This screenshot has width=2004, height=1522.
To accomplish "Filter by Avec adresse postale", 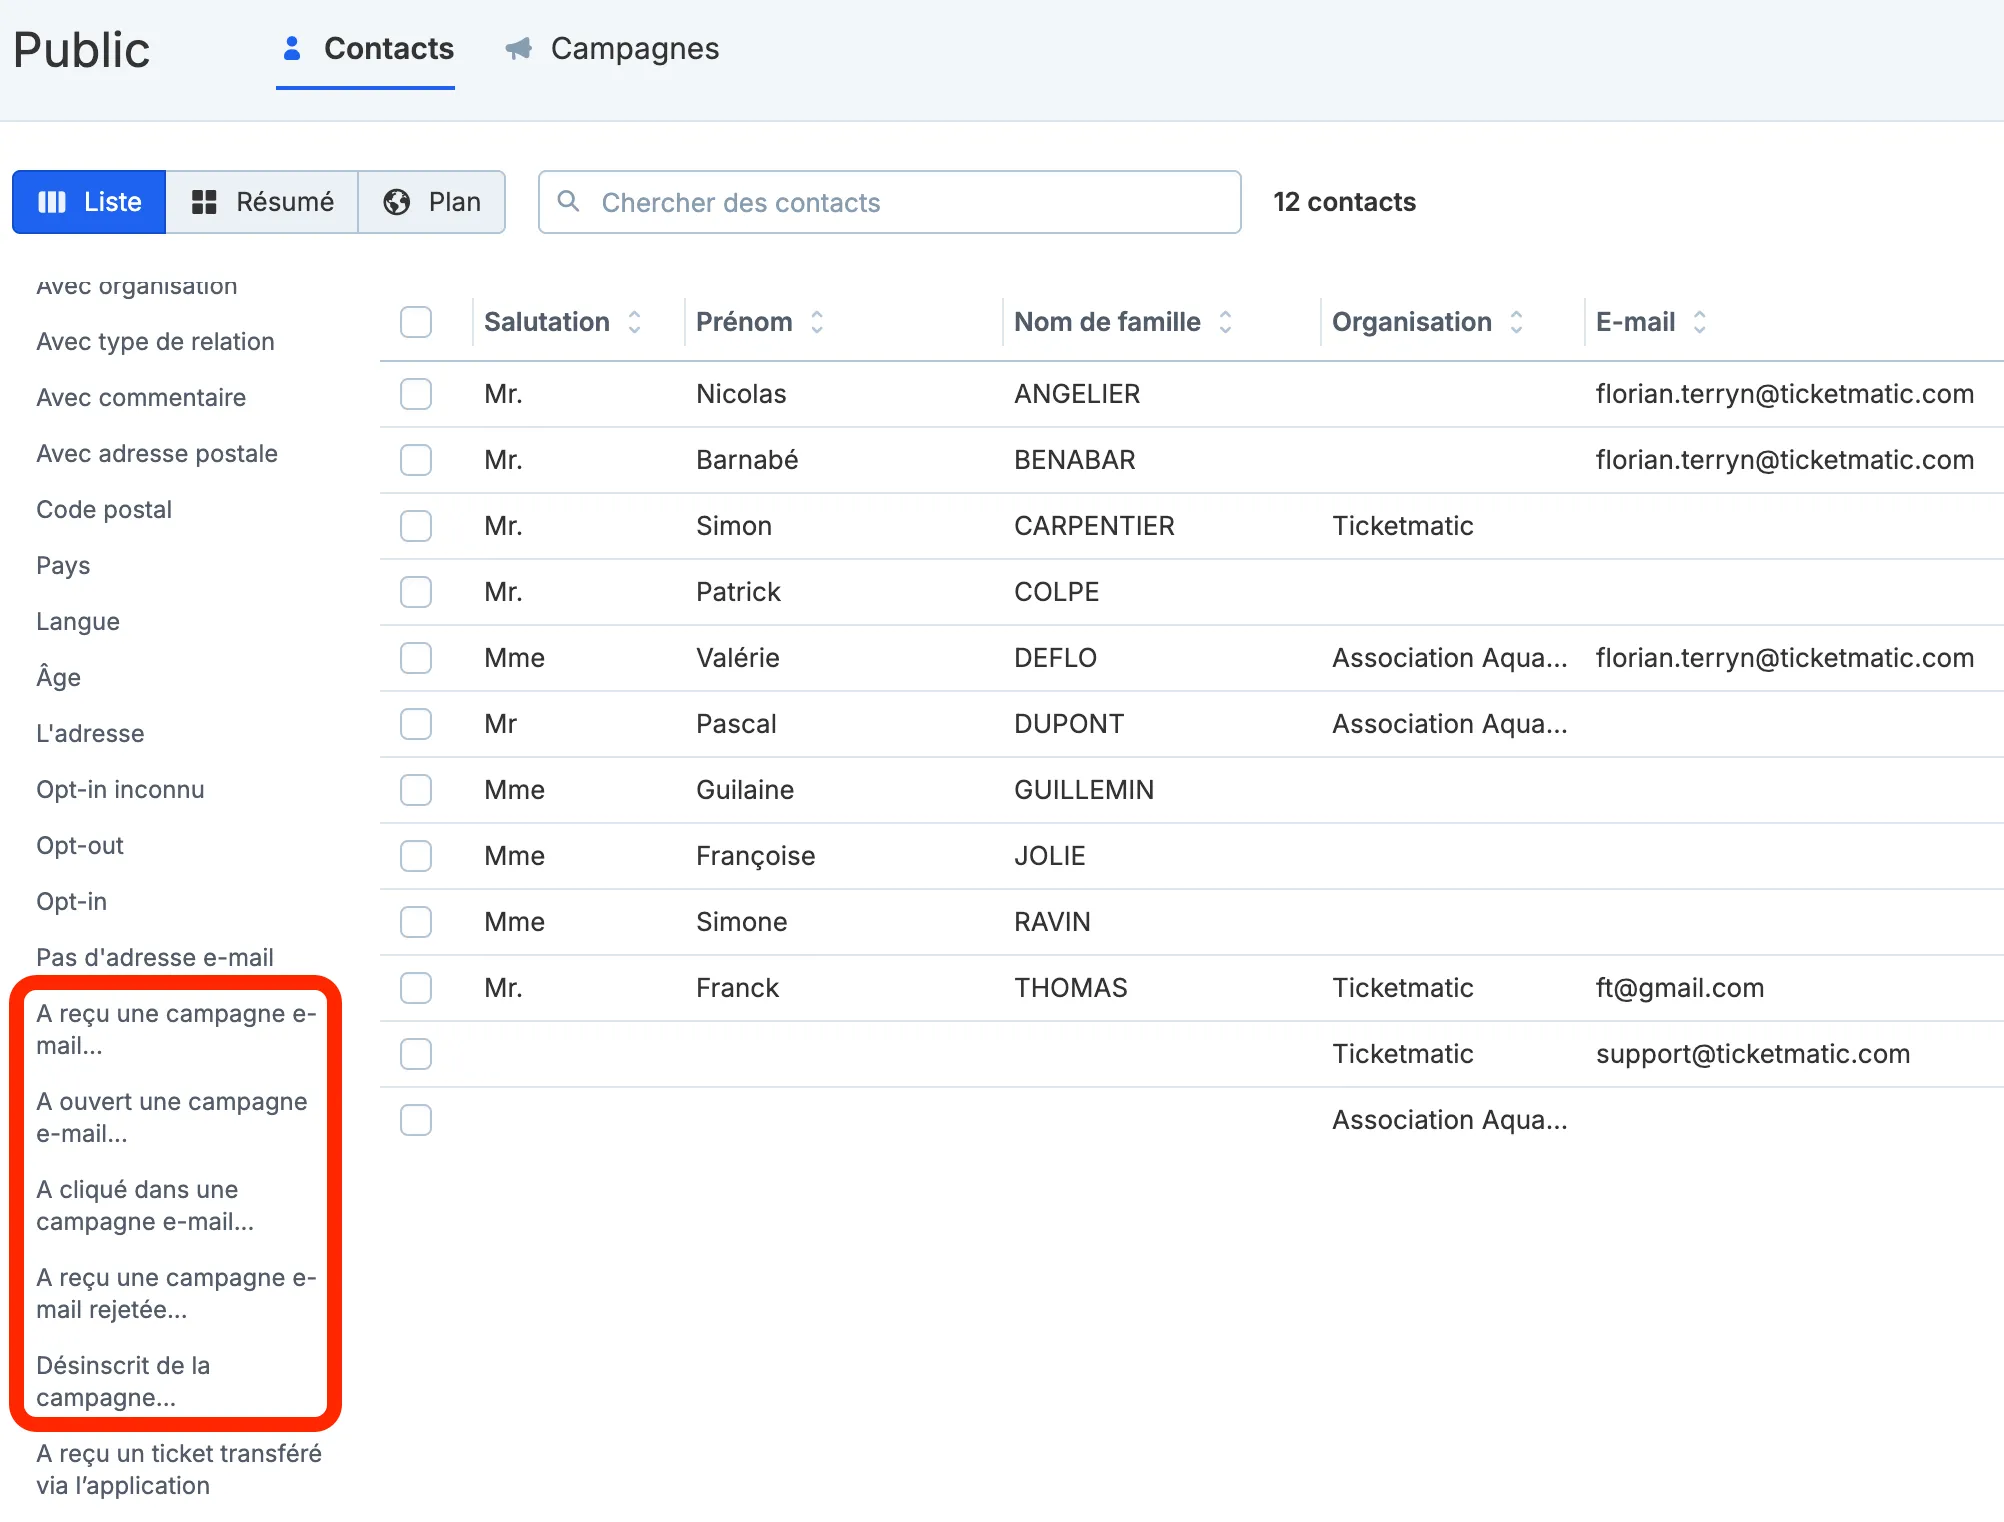I will pyautogui.click(x=157, y=454).
